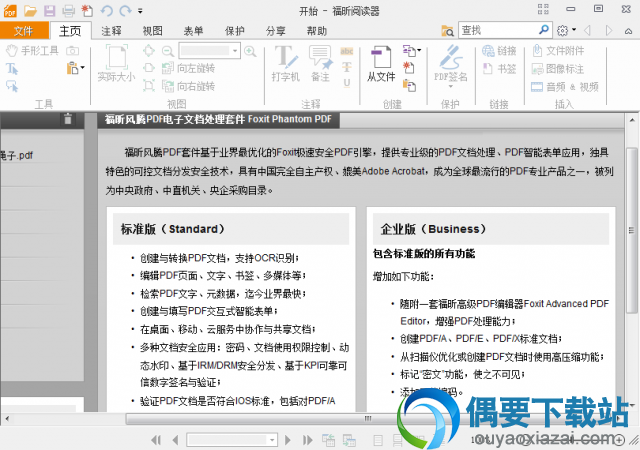Open the folder search icon beside 查找

tap(448, 31)
